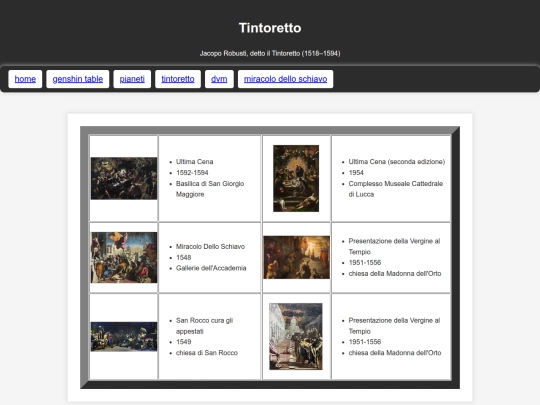Open the home navigation link
The width and height of the screenshot is (540, 405).
click(25, 79)
